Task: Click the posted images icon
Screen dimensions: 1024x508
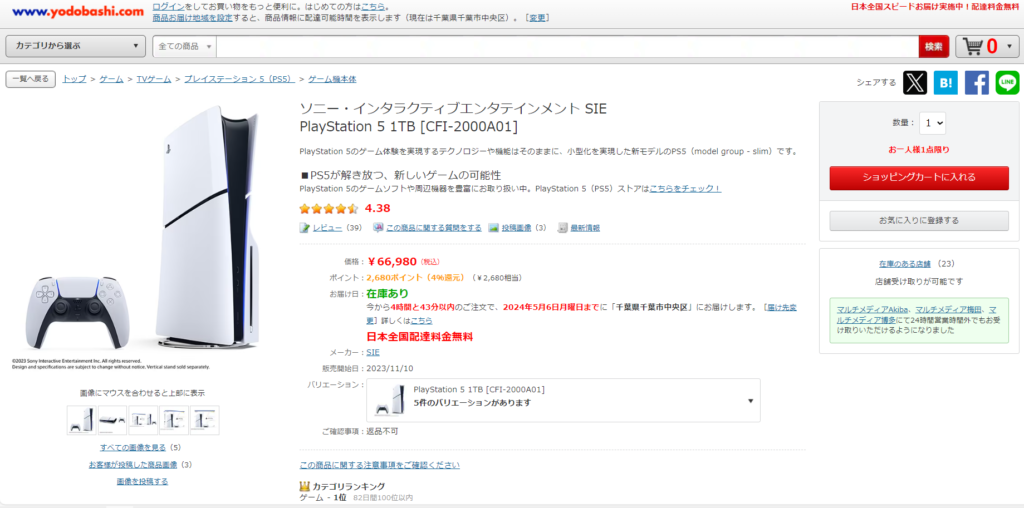Action: [x=494, y=228]
